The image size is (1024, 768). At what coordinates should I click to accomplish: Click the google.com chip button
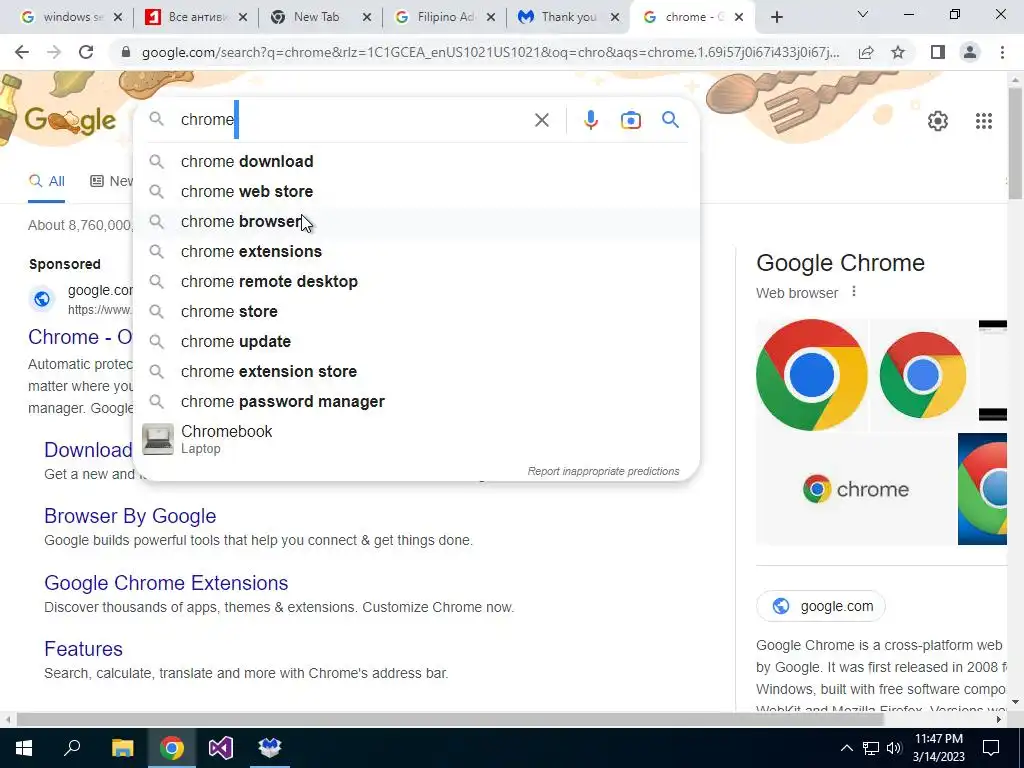tap(821, 606)
